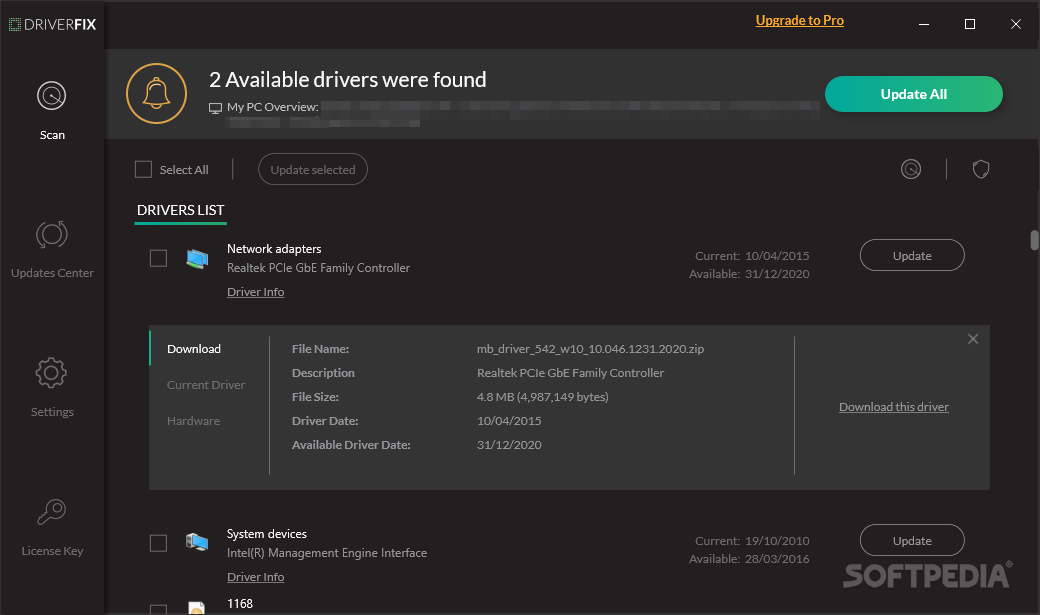Click the file size value 4.8 MB (4,987,149 bytes)
The image size is (1040, 615).
point(543,397)
